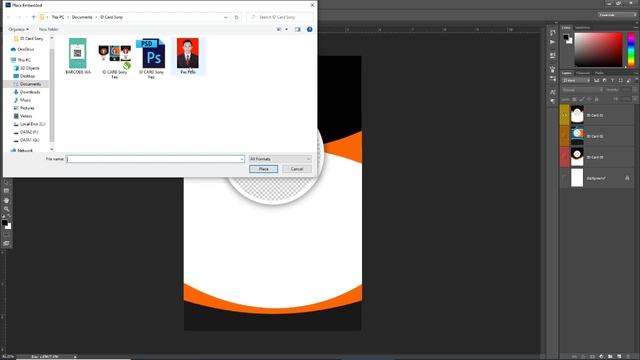
Task: Filter layers by adjustment layers icon
Action: 604,80
